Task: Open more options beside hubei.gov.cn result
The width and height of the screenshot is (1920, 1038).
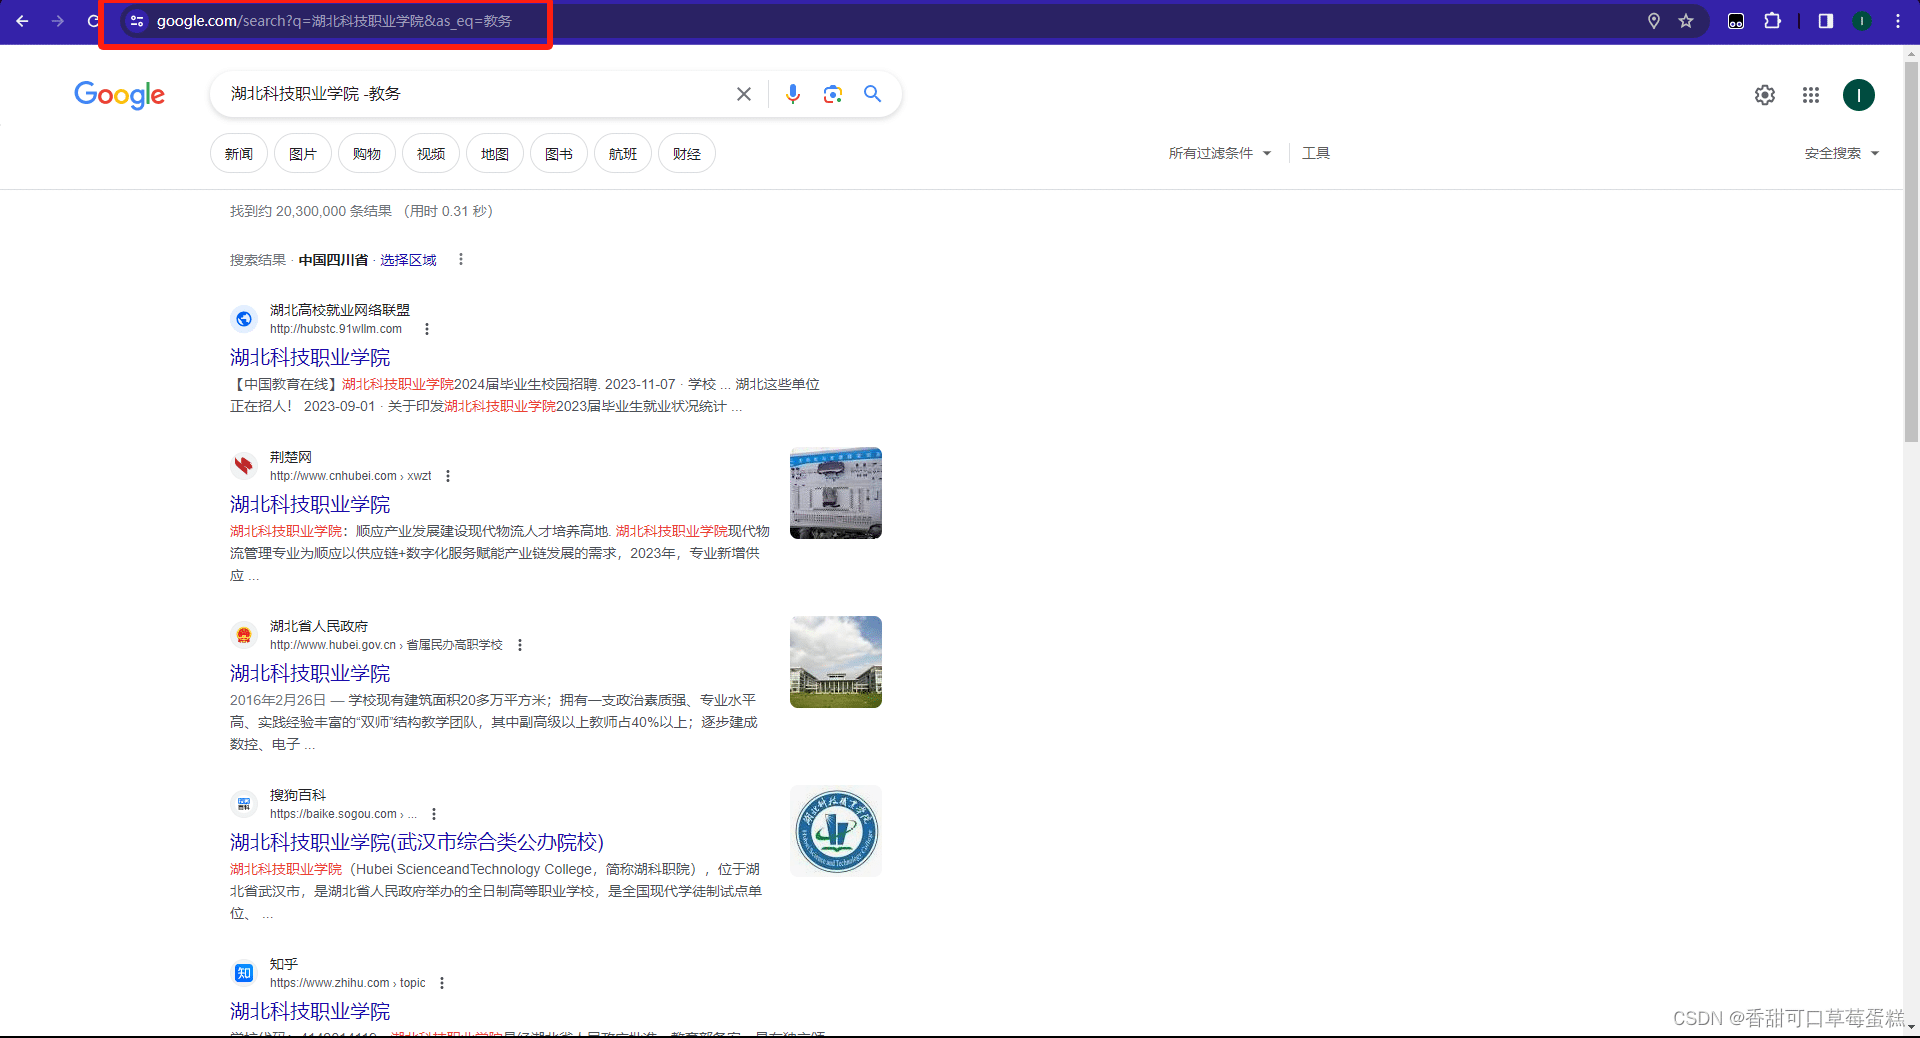Action: (520, 645)
